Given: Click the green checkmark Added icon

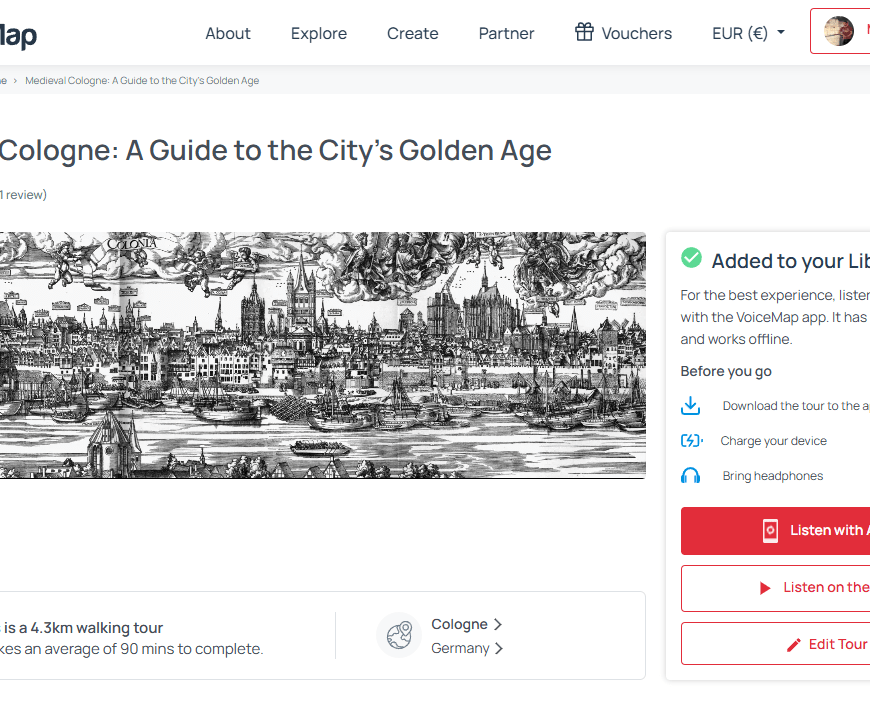Looking at the screenshot, I should [x=691, y=258].
